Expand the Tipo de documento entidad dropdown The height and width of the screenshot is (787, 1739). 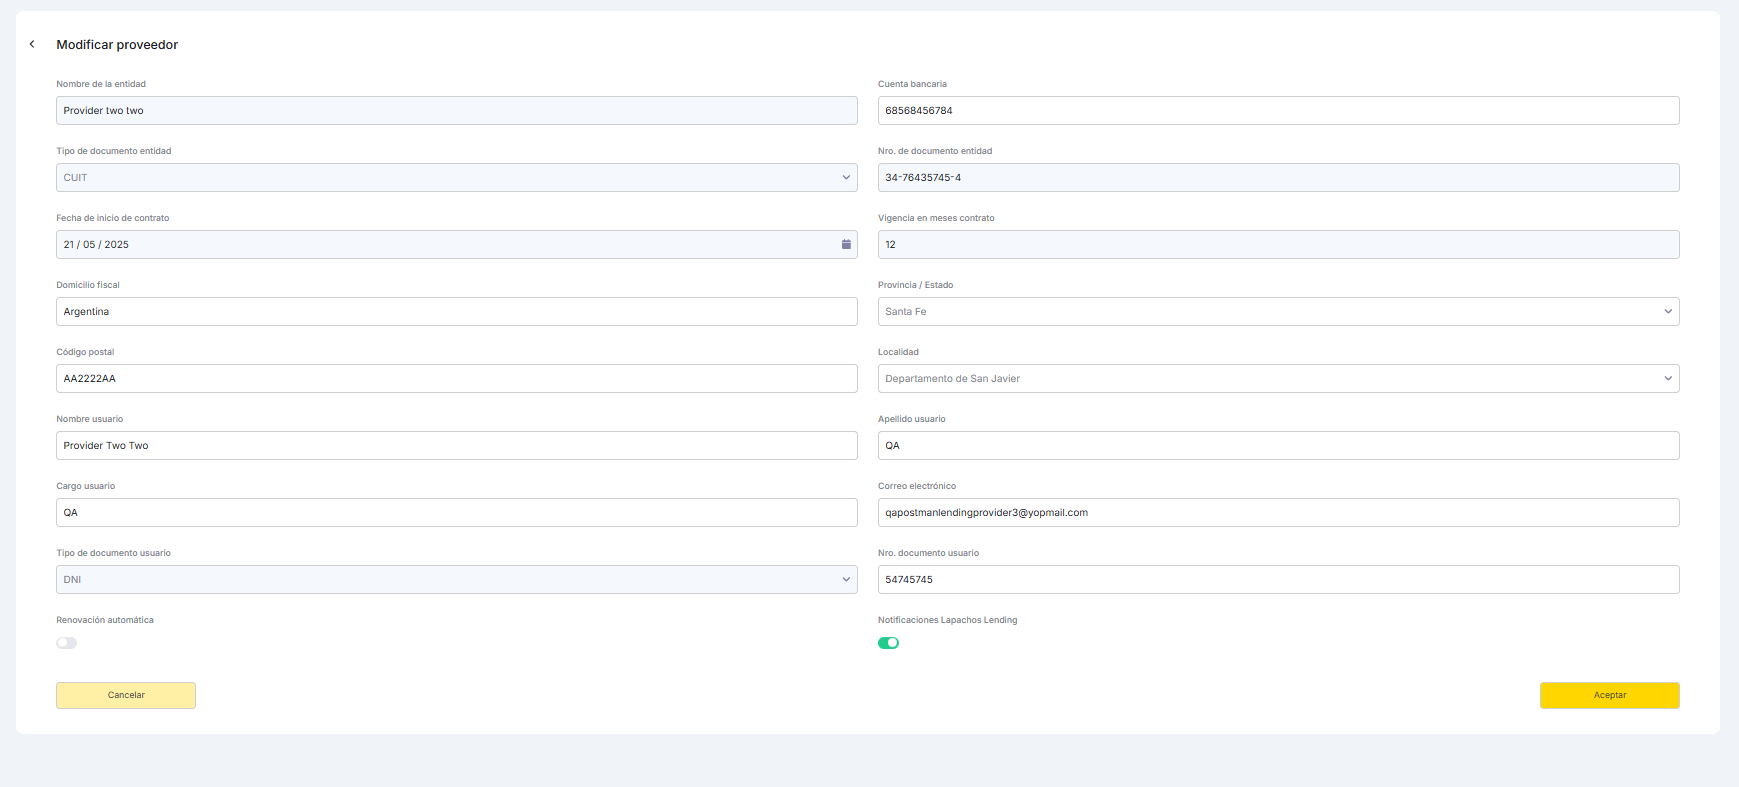pos(456,178)
